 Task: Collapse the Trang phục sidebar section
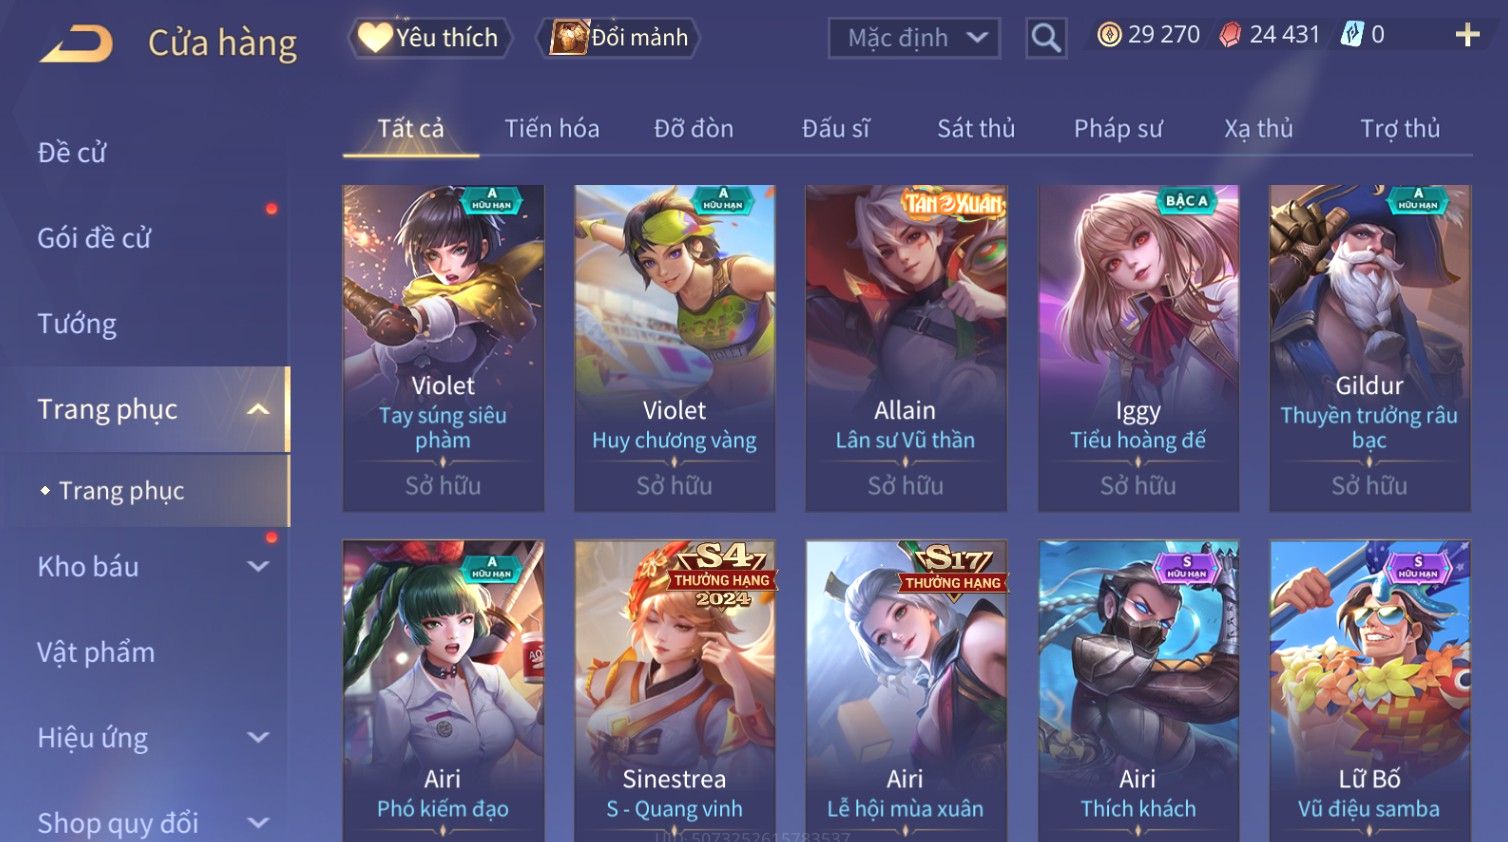[258, 409]
